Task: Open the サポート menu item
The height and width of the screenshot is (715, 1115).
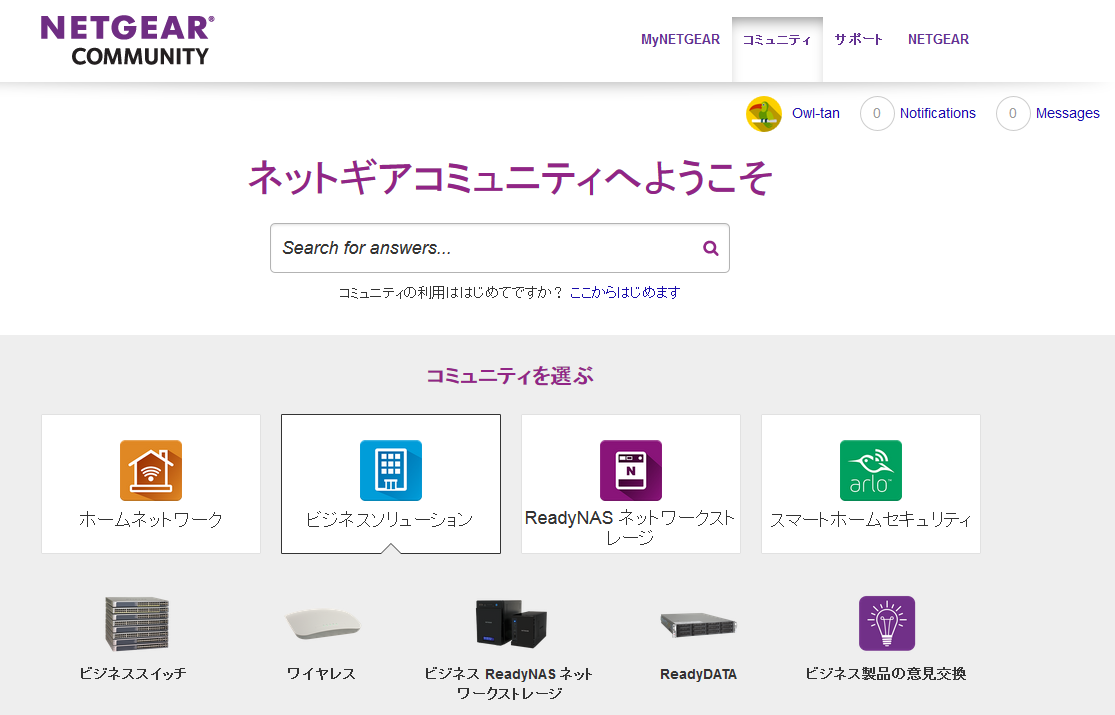Action: click(859, 40)
